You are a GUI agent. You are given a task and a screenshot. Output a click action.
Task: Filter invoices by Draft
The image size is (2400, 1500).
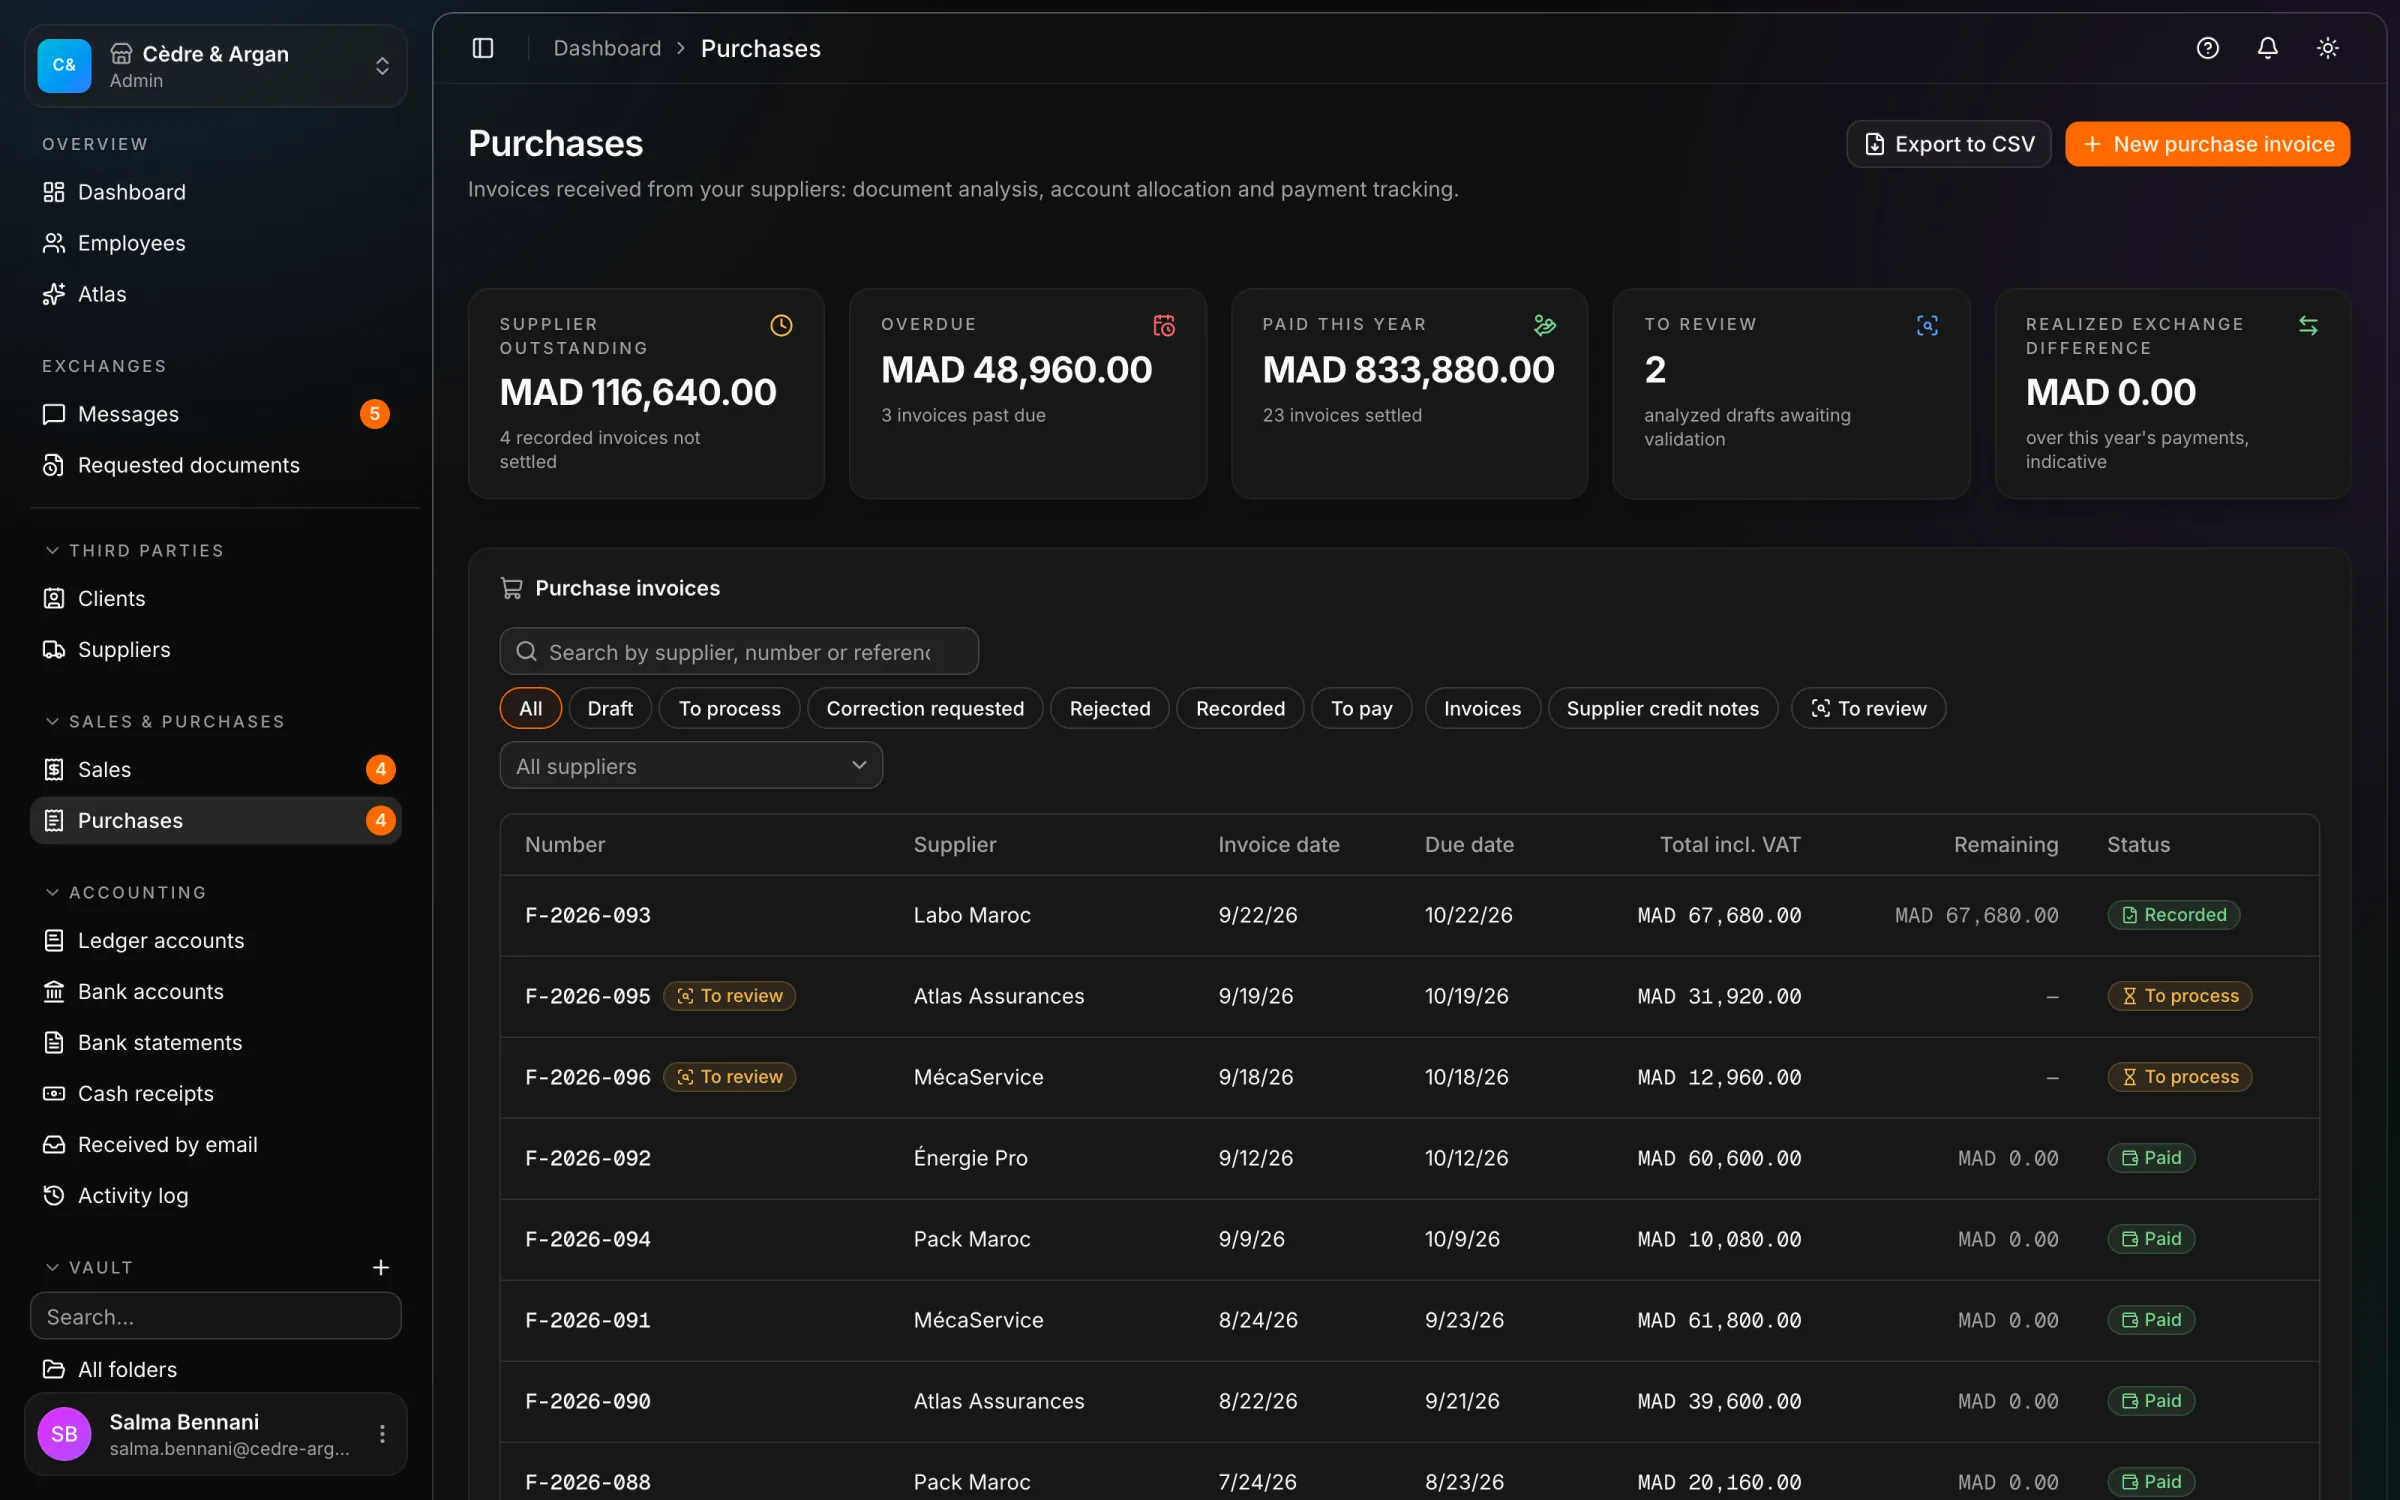[610, 708]
